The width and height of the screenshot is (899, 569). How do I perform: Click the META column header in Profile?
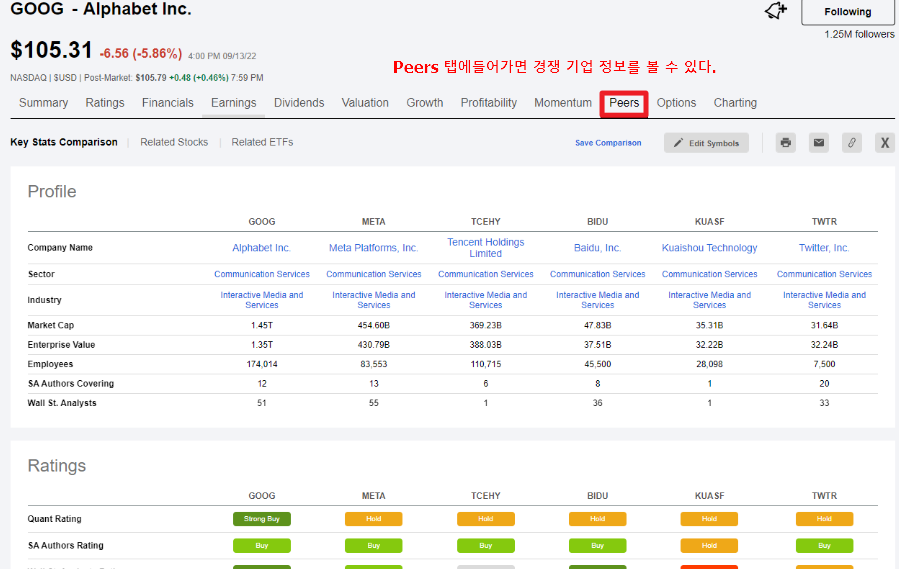click(373, 222)
